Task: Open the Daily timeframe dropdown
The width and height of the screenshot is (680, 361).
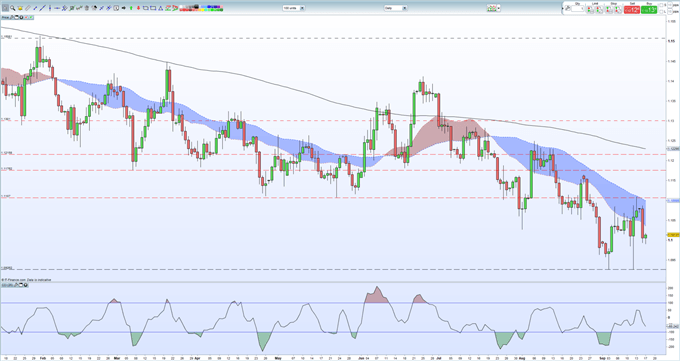Action: click(395, 8)
